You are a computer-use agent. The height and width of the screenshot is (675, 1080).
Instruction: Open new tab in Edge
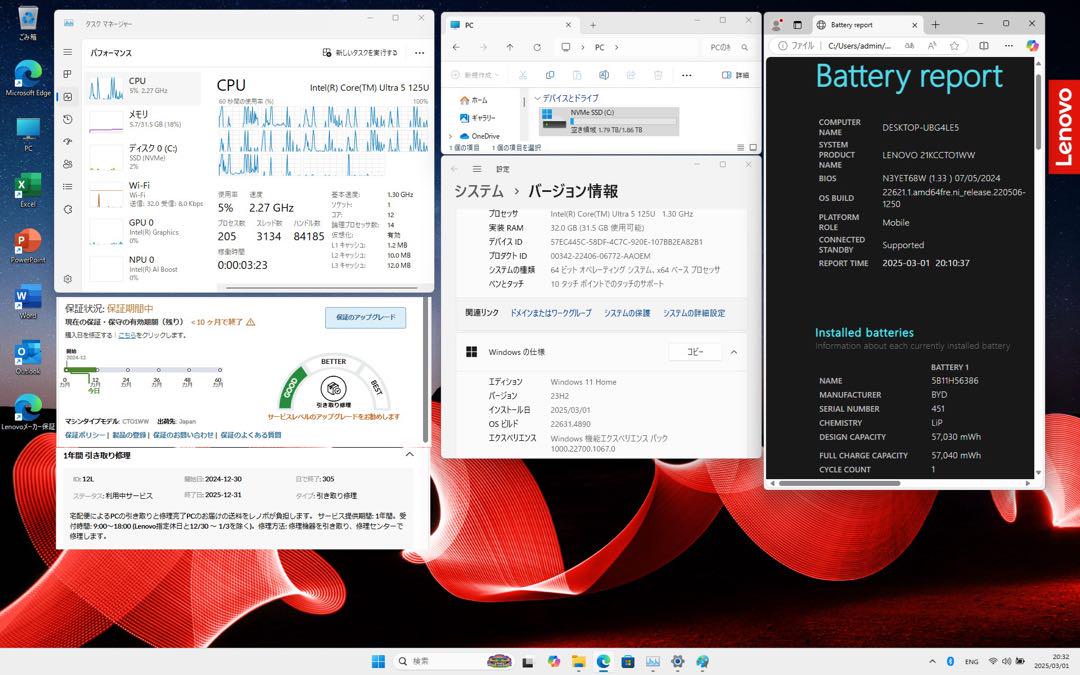click(935, 25)
